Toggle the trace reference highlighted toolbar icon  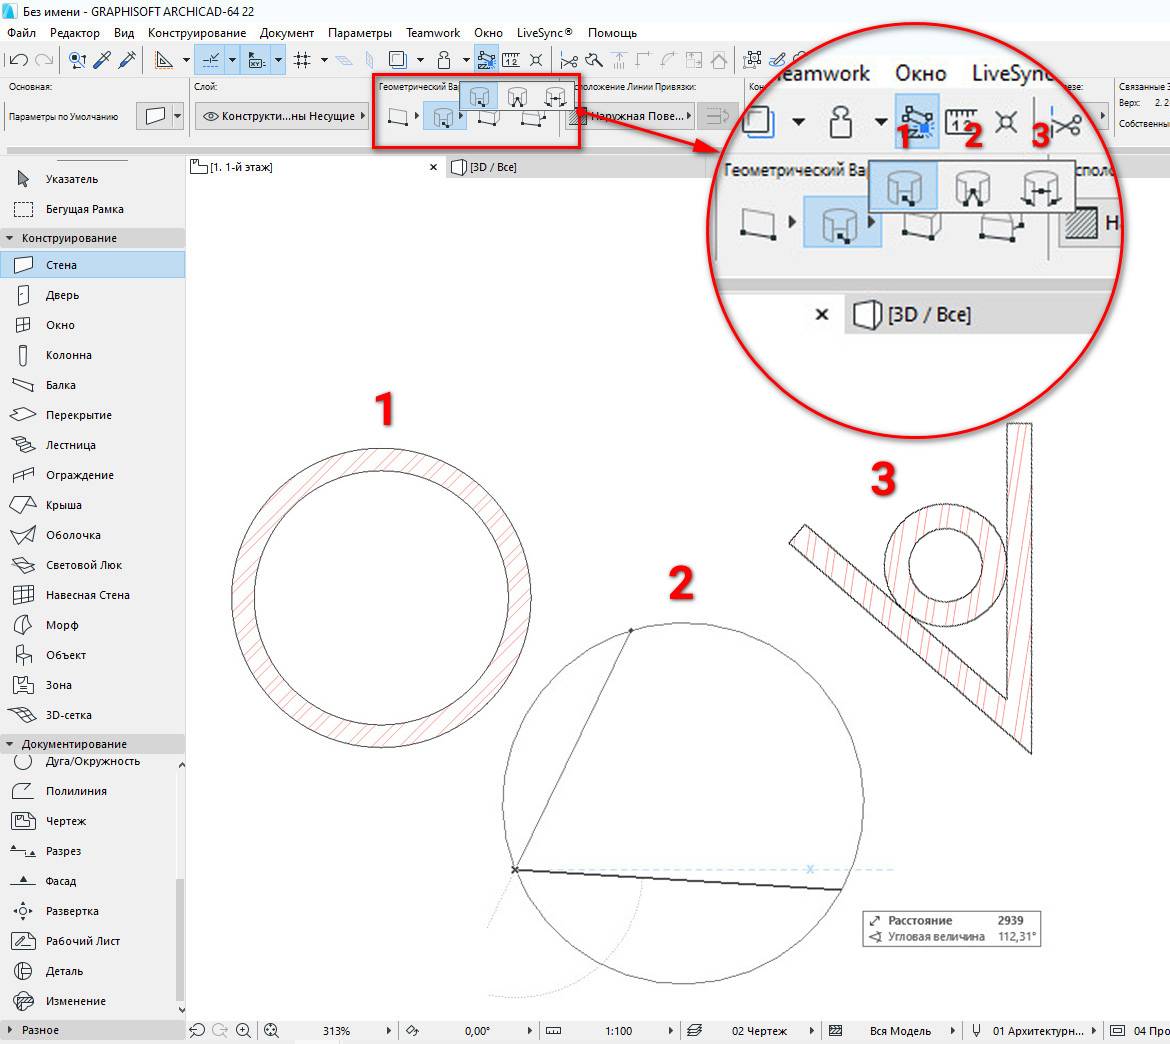[x=486, y=60]
